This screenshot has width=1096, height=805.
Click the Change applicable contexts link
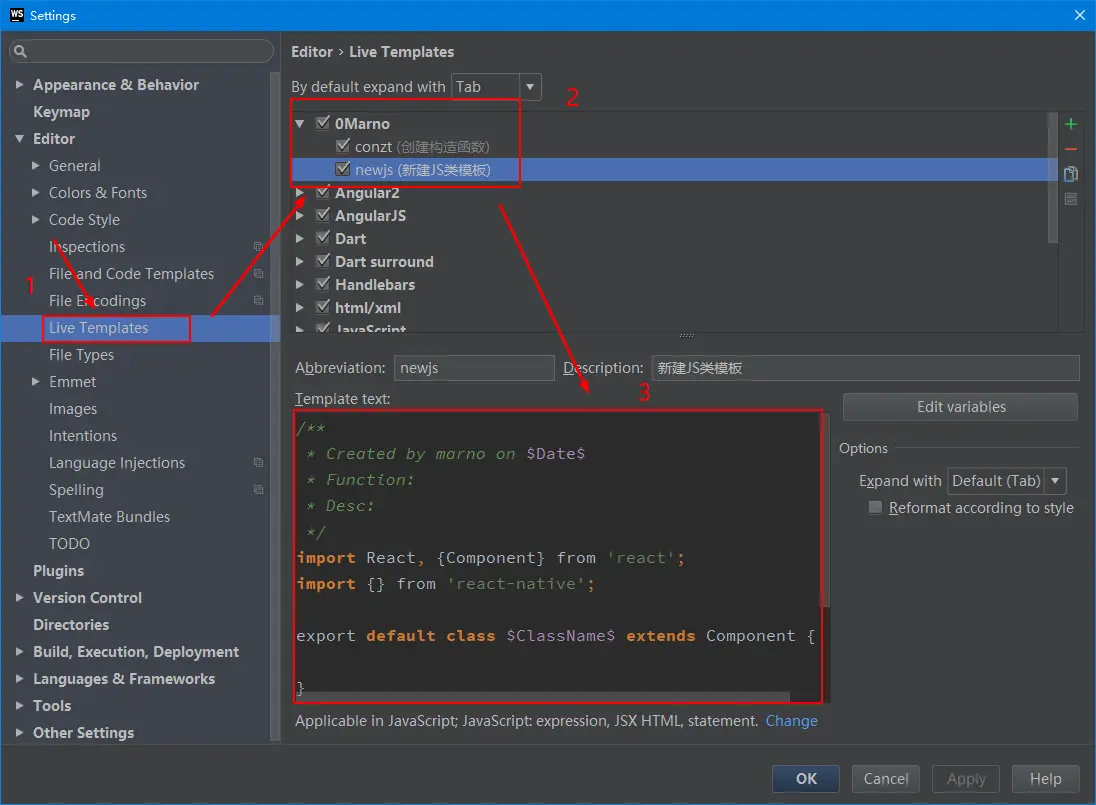791,720
